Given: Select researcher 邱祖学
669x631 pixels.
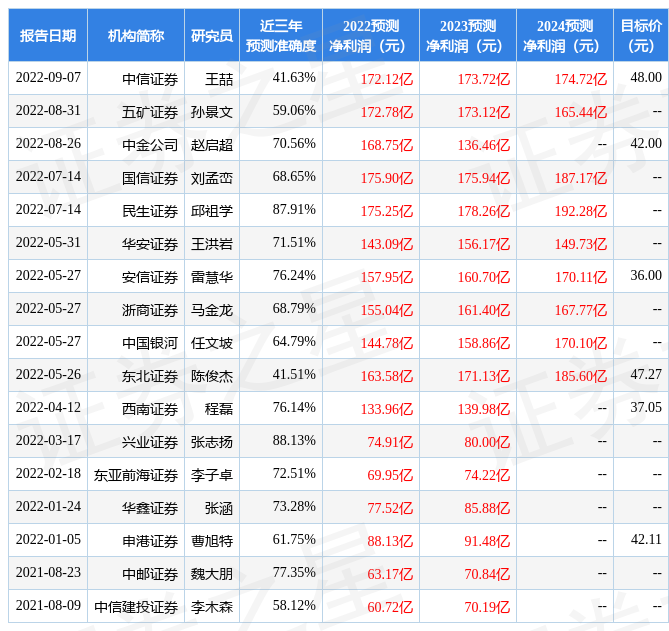Looking at the screenshot, I should coord(212,211).
